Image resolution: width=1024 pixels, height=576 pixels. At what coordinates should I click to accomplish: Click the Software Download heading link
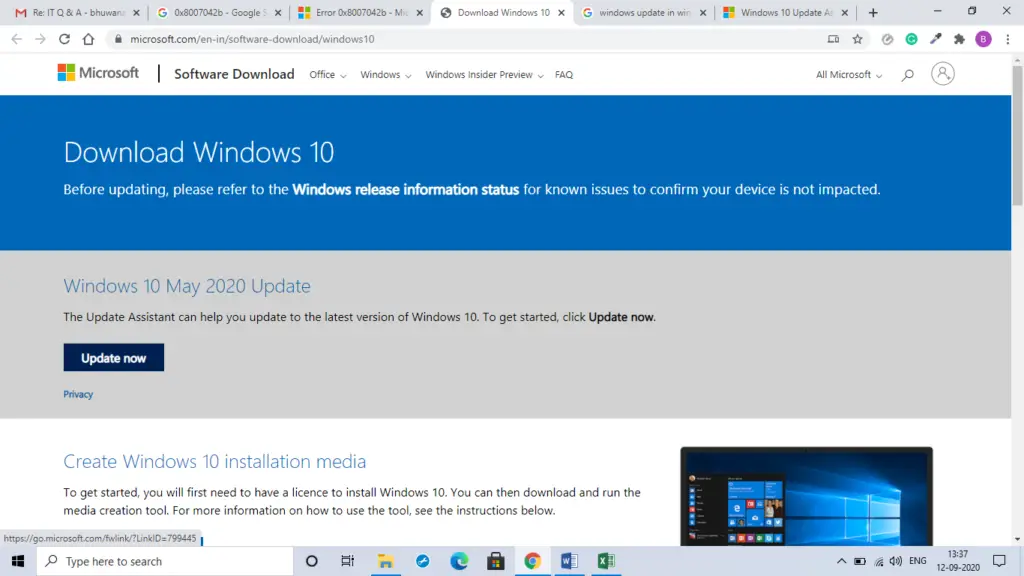point(234,74)
